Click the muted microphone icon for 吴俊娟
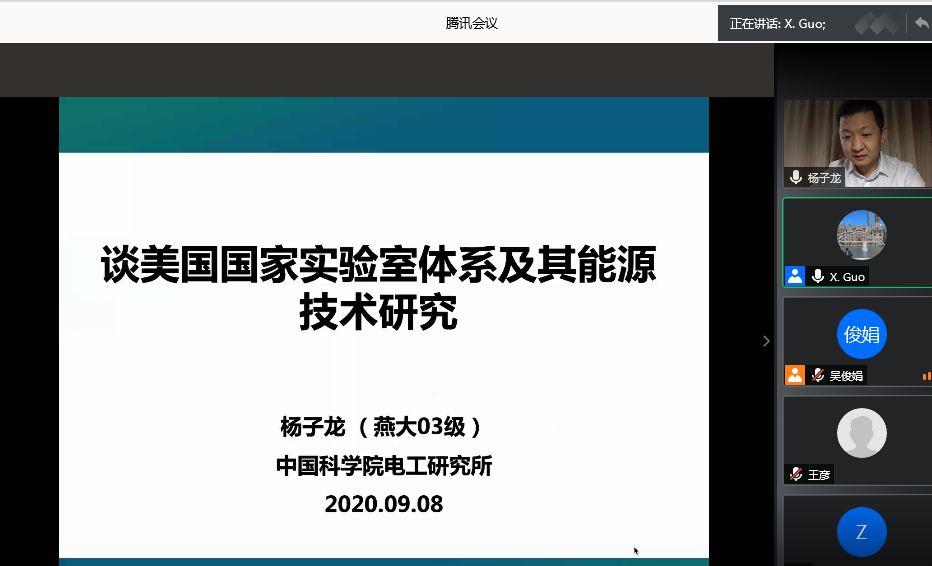The width and height of the screenshot is (932, 566). [817, 375]
